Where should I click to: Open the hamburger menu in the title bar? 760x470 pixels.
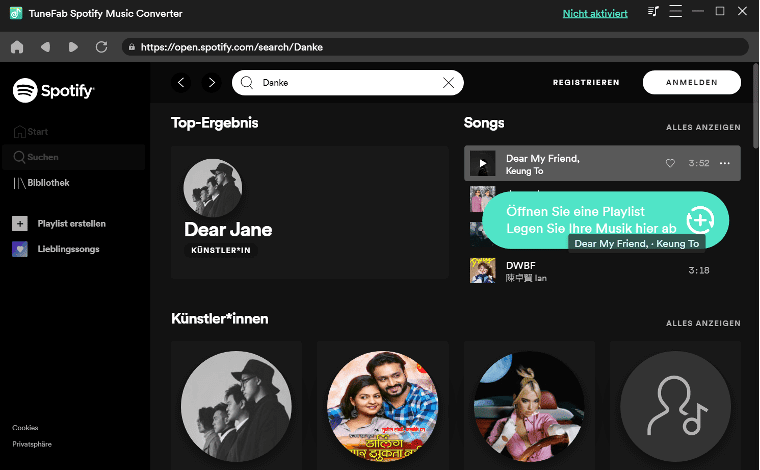(675, 11)
